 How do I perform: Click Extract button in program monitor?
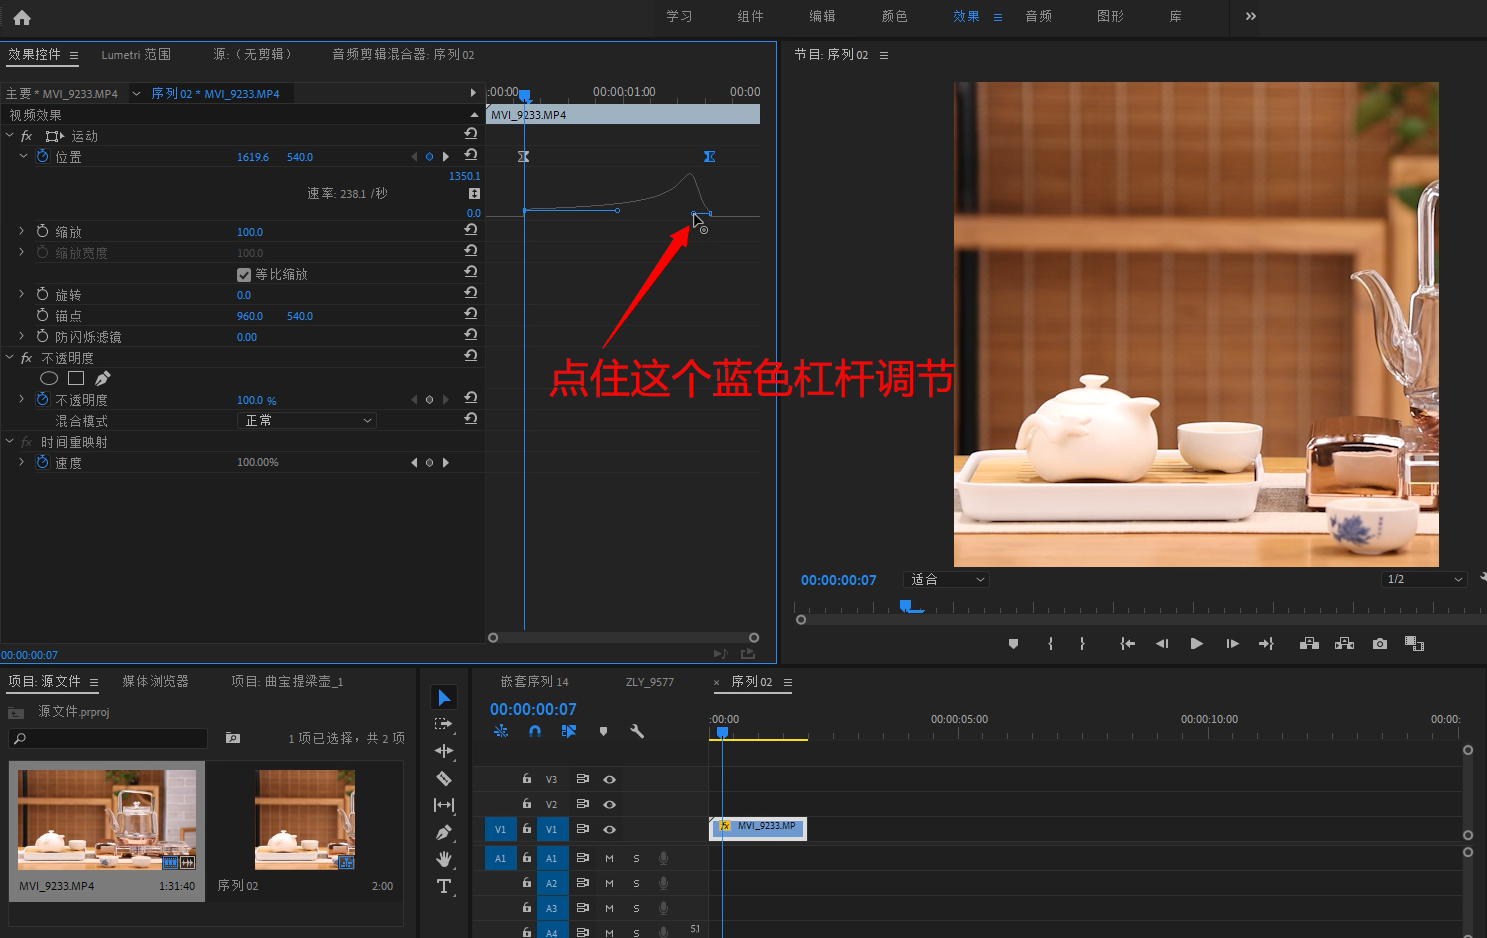click(x=1344, y=644)
